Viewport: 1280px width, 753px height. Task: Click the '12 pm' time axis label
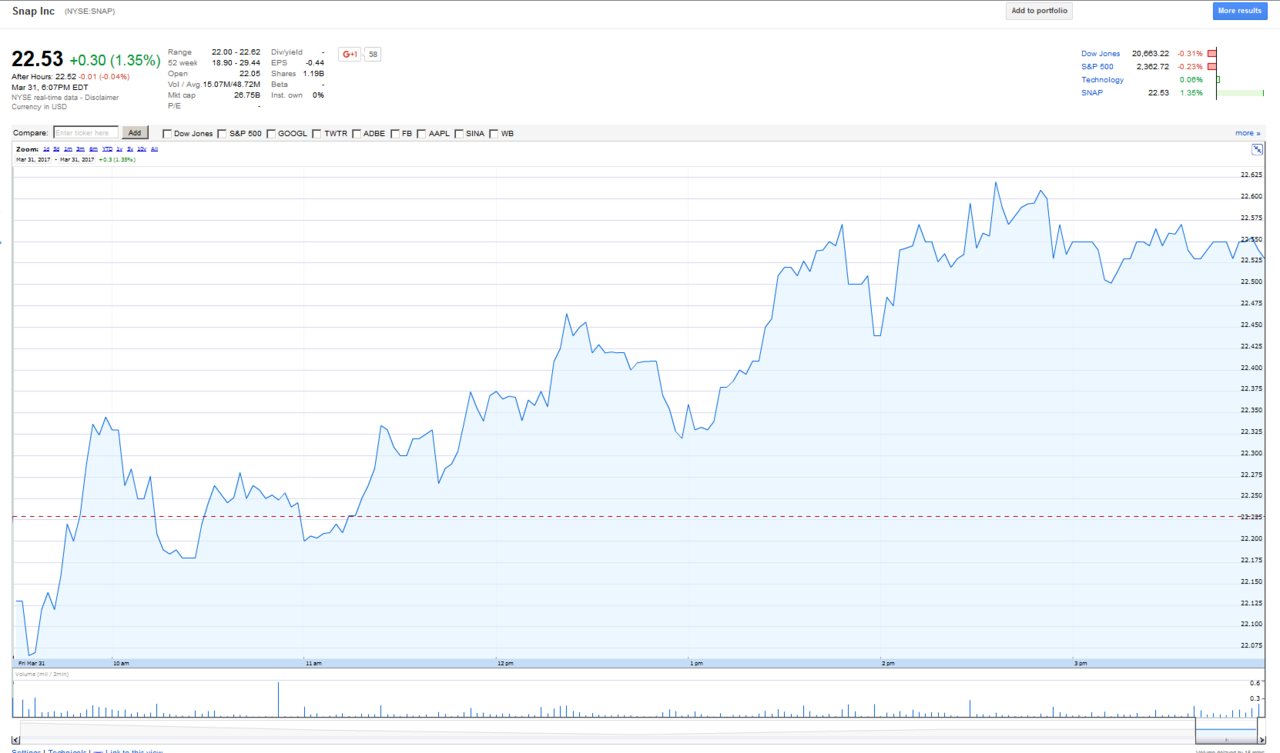point(505,663)
